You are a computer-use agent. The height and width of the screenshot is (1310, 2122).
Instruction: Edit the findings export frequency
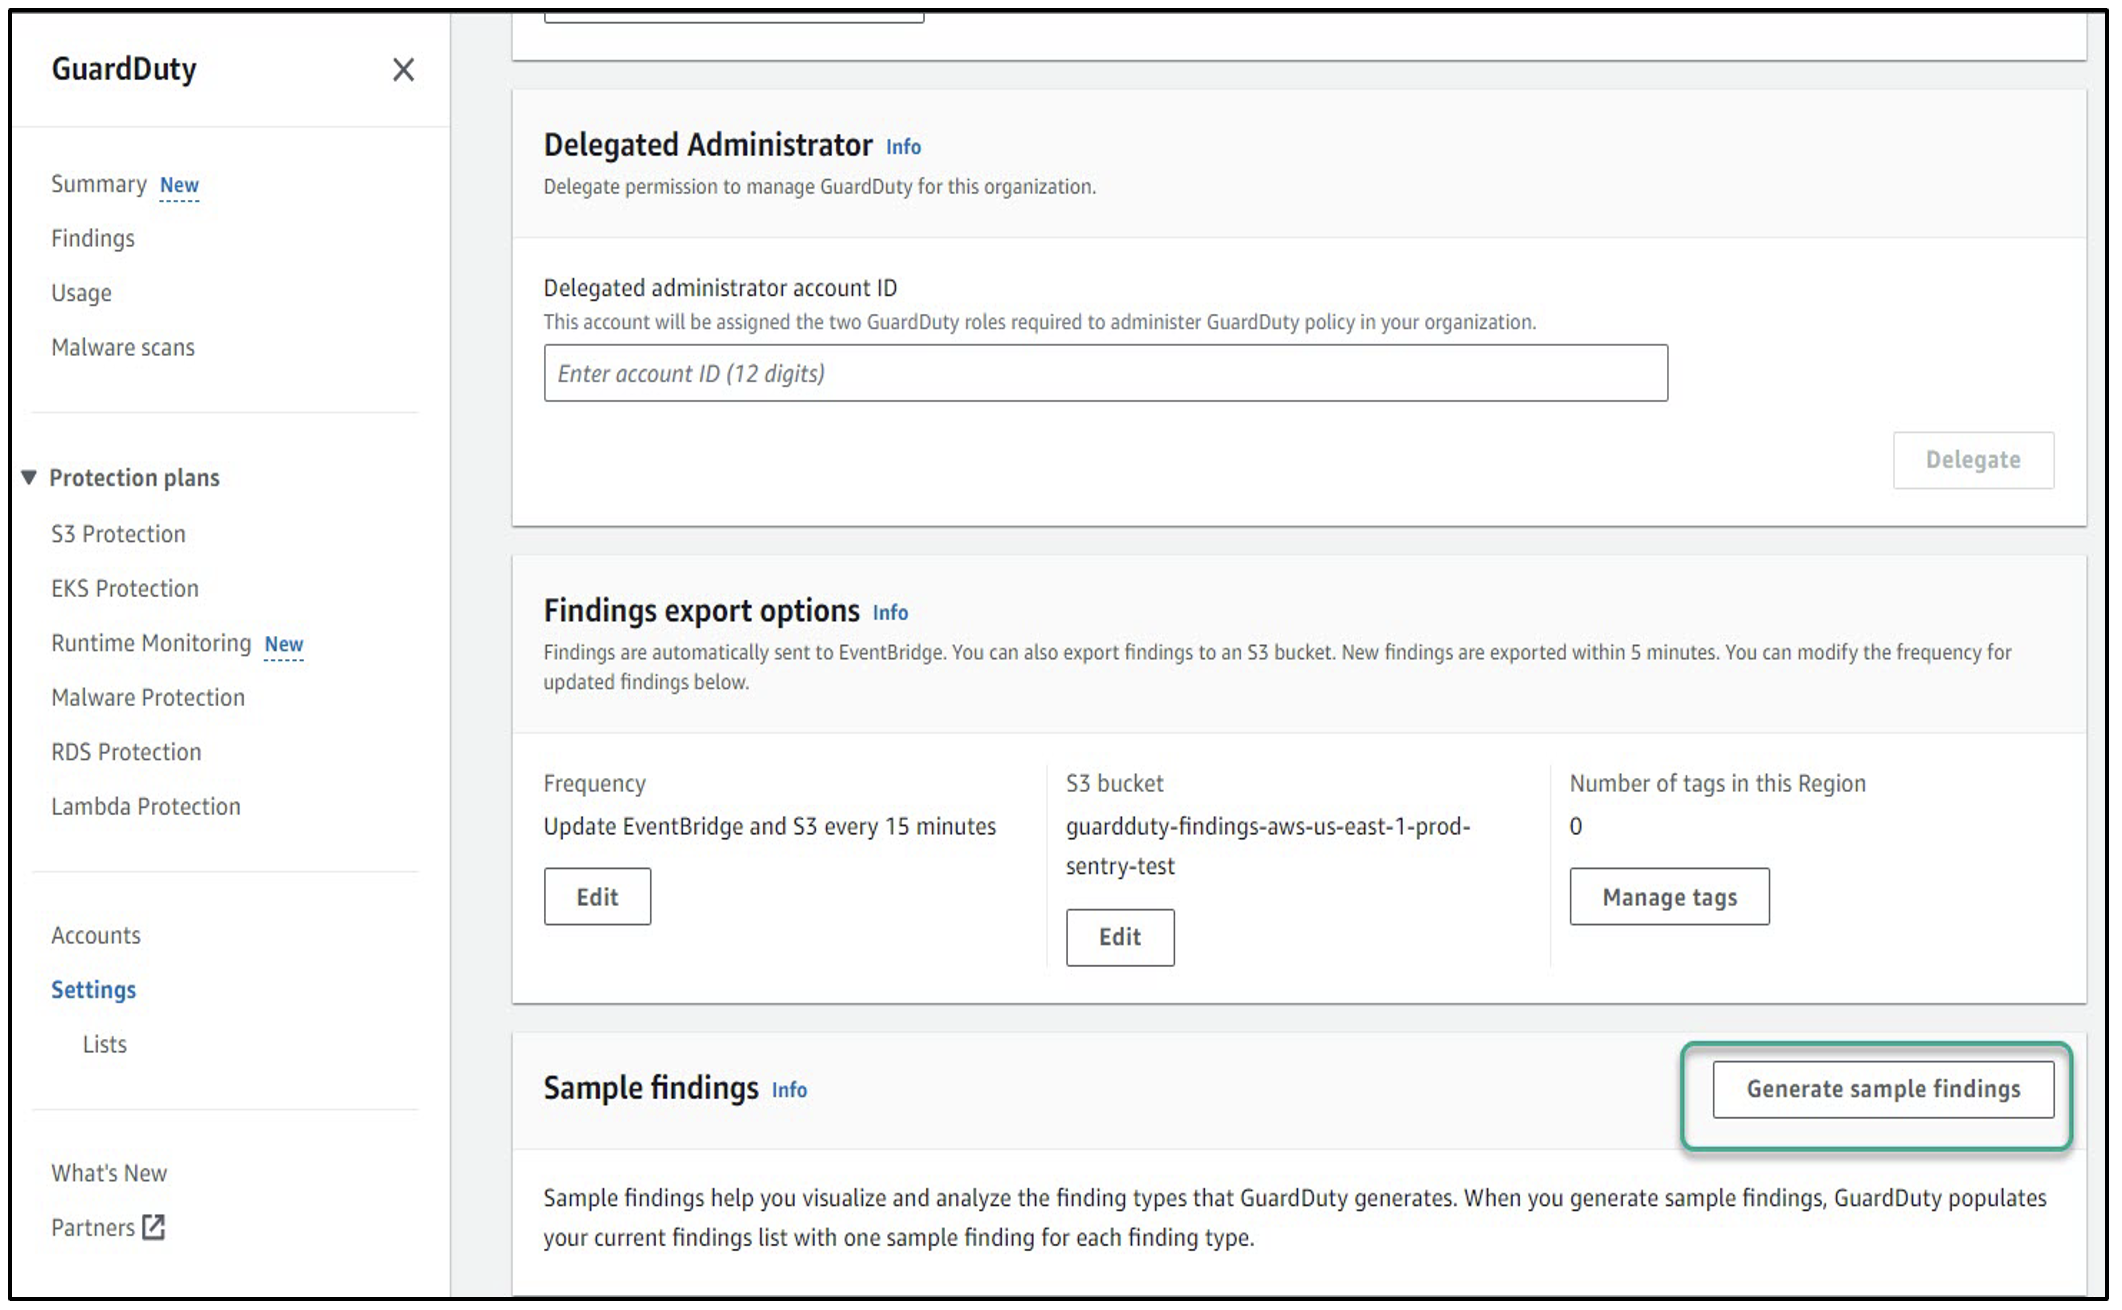(597, 897)
